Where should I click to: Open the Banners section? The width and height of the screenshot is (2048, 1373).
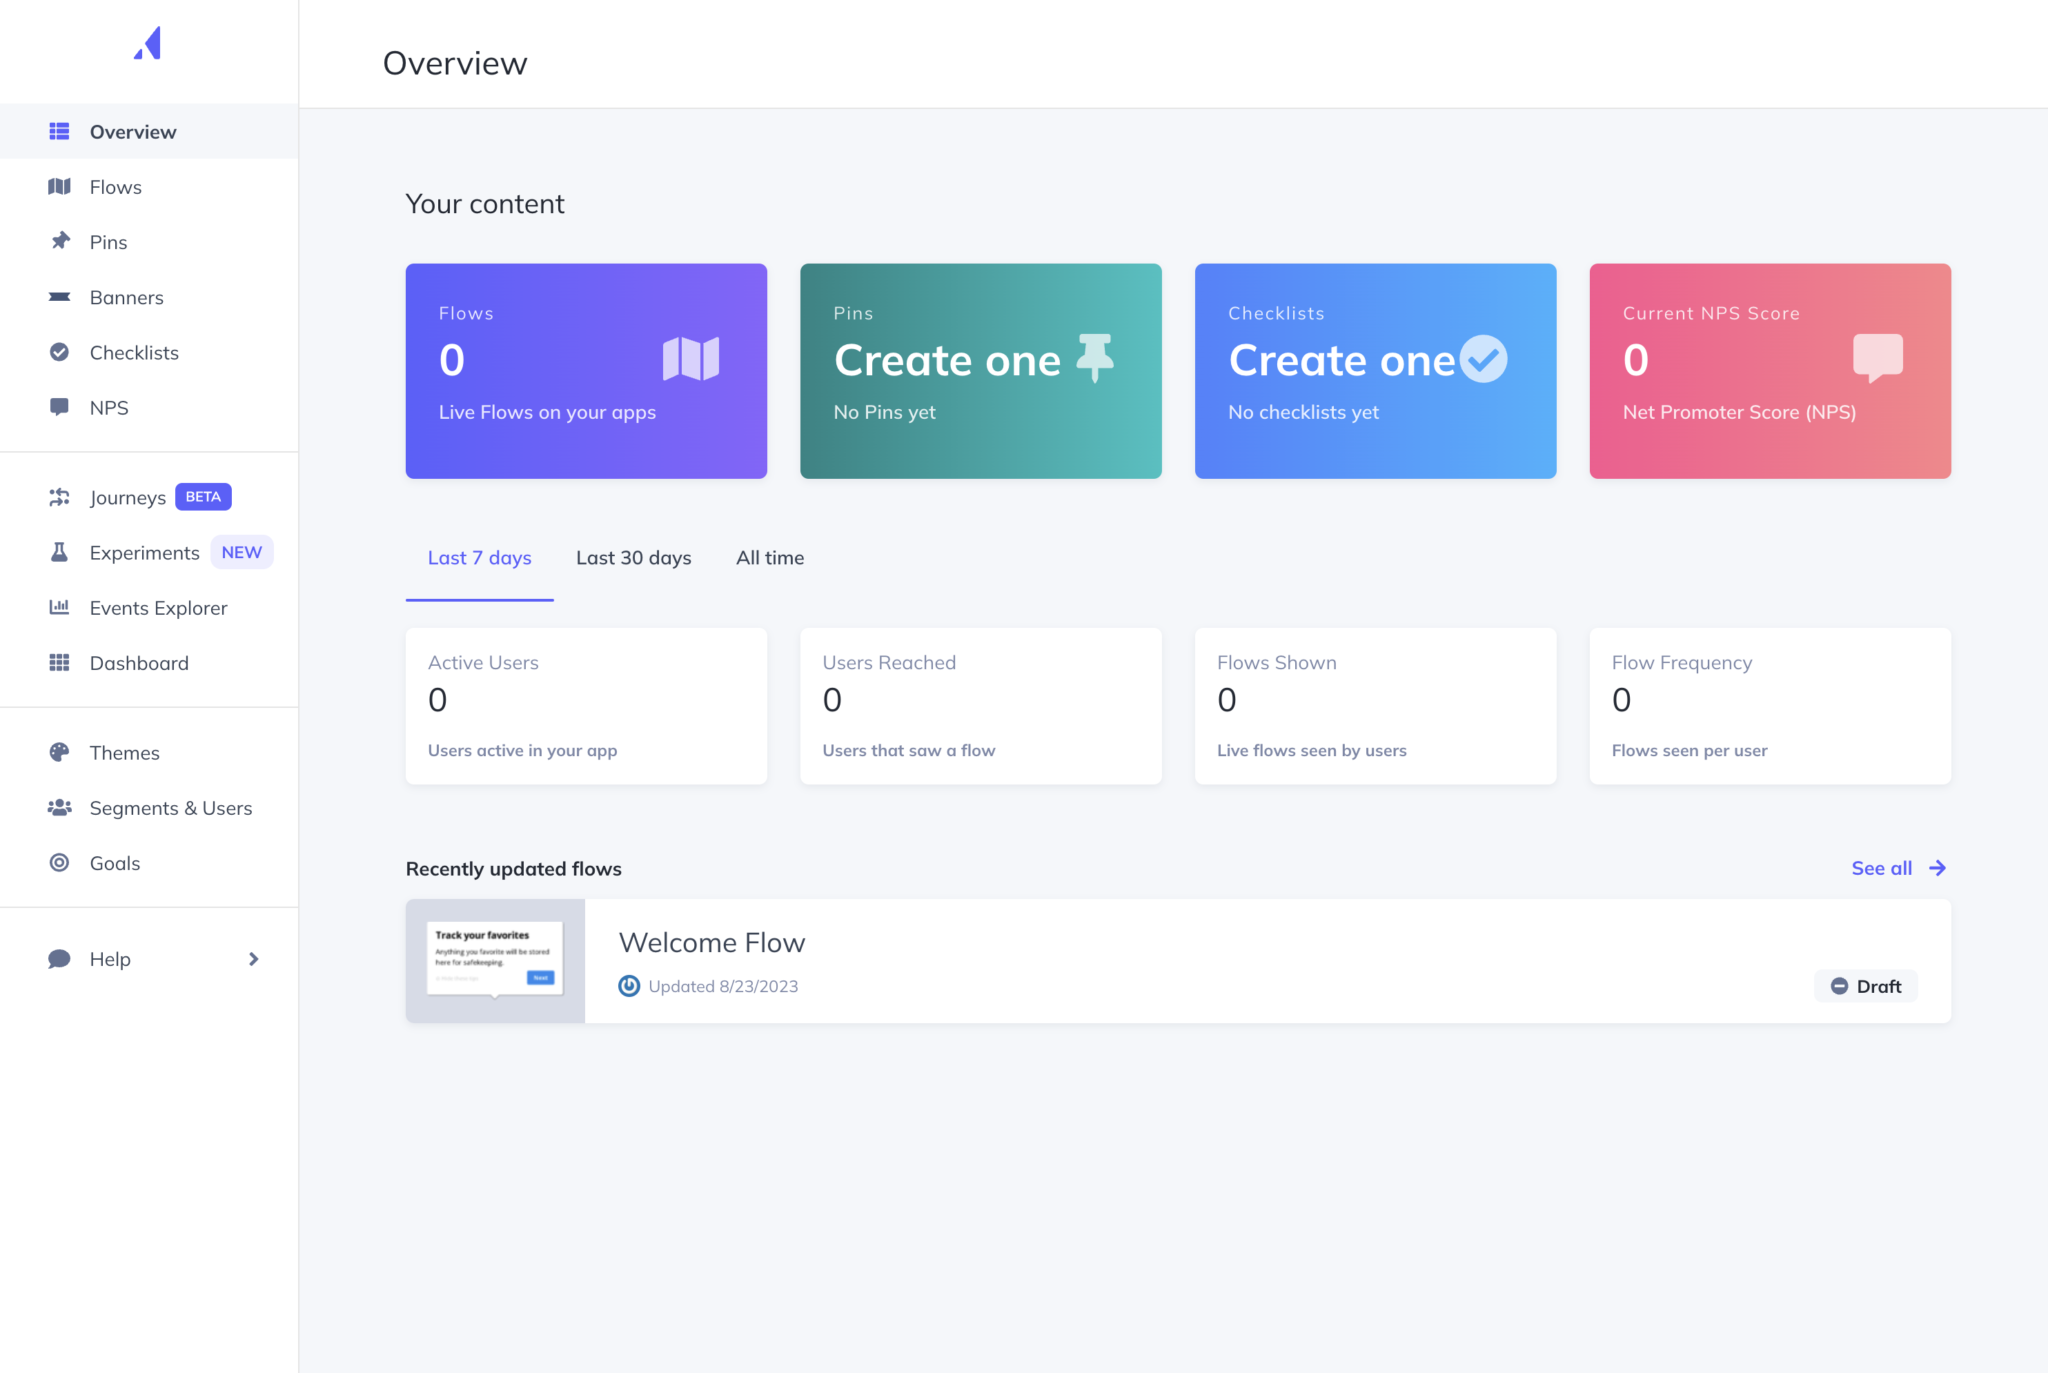(126, 297)
